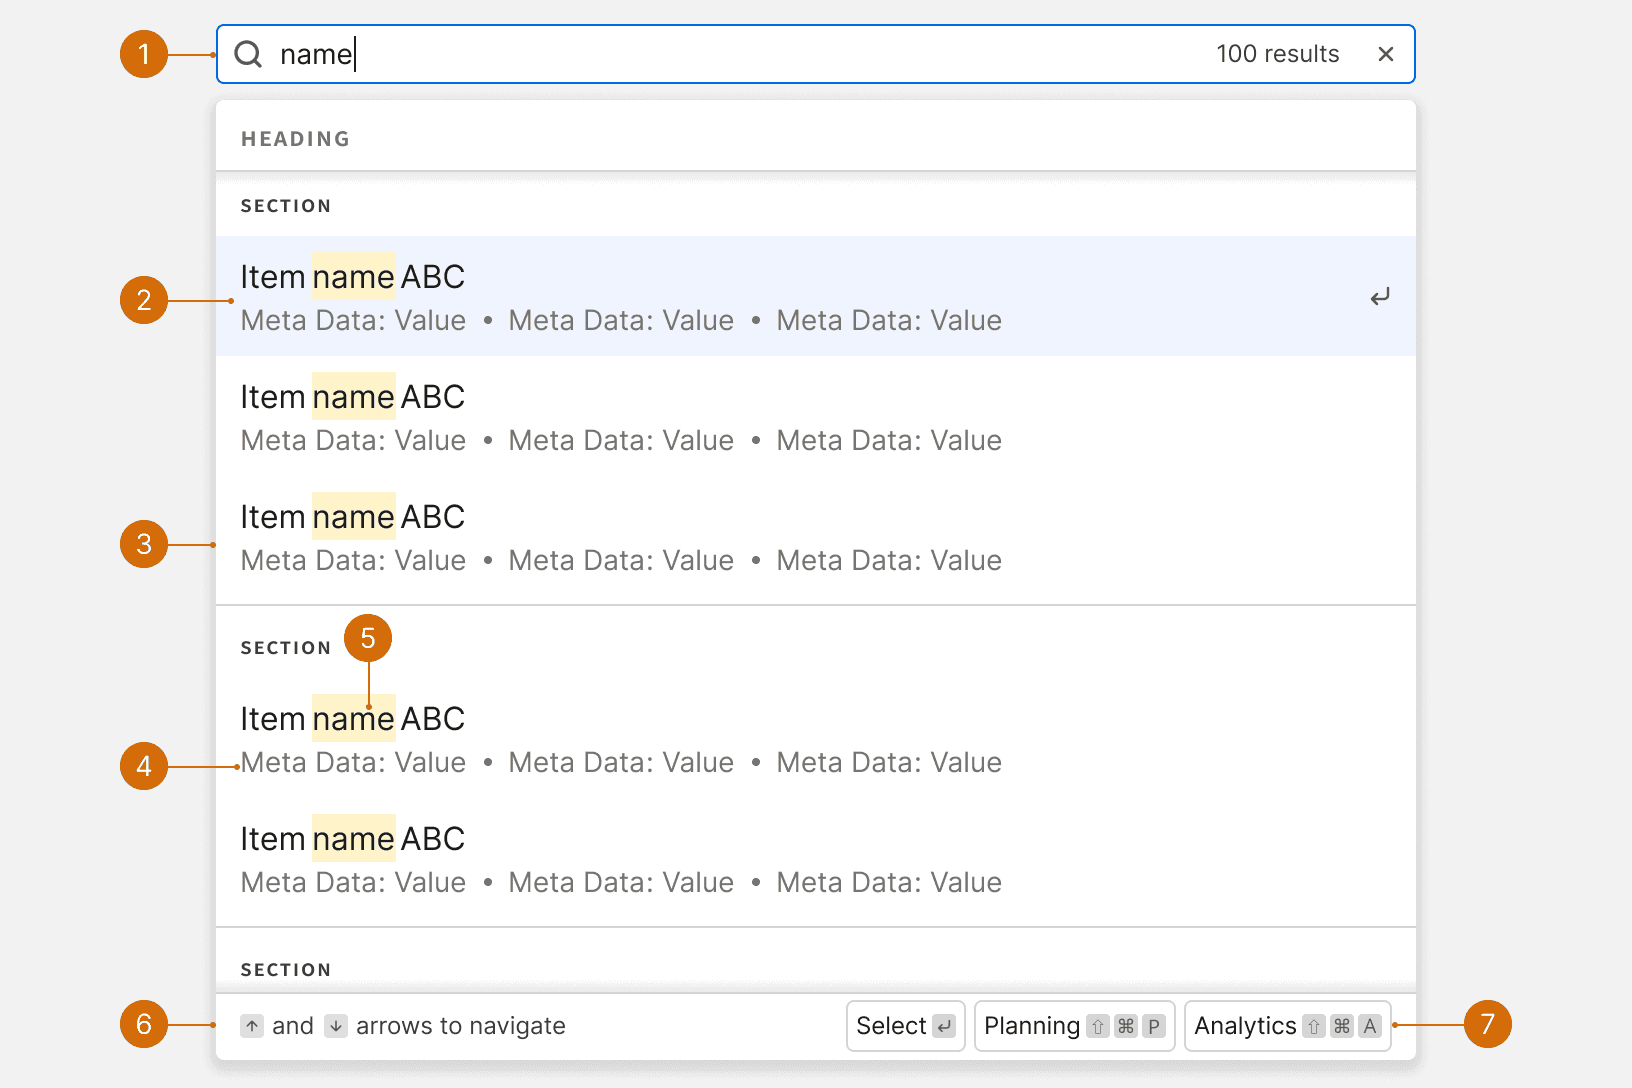Clear the search field with the X icon

1386,54
